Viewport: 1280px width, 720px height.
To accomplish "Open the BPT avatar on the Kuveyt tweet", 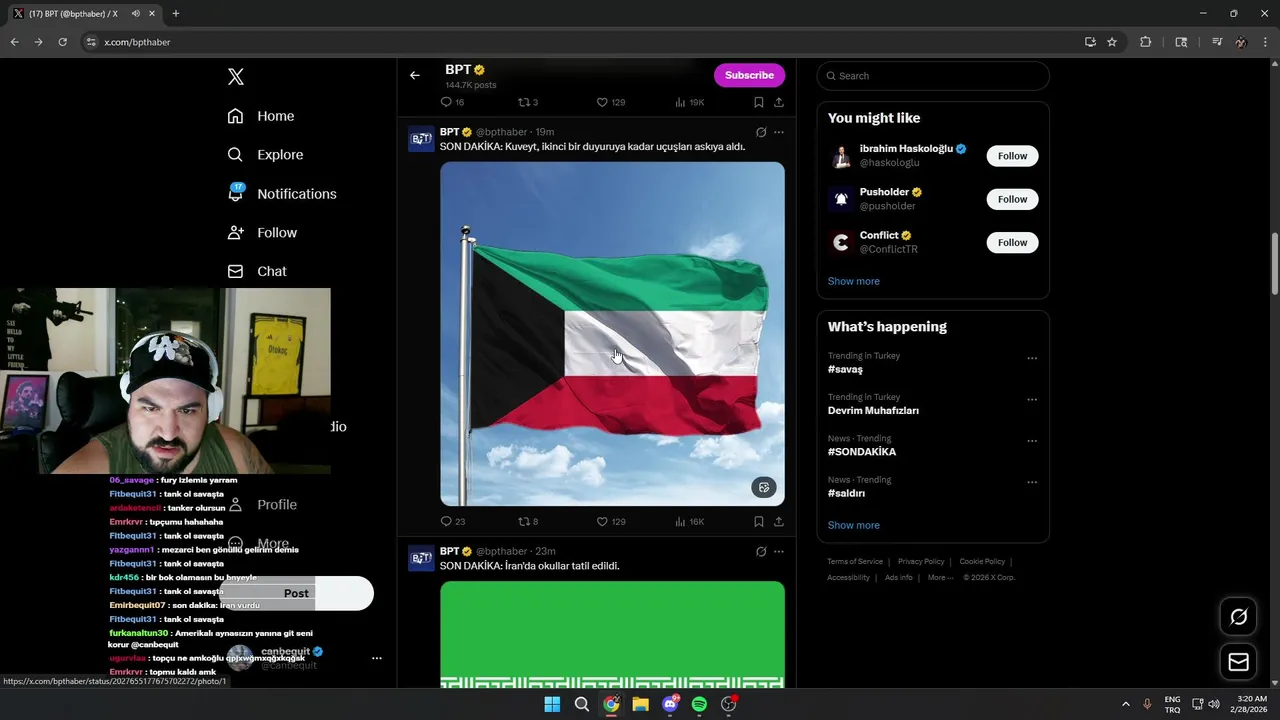I will tap(421, 140).
